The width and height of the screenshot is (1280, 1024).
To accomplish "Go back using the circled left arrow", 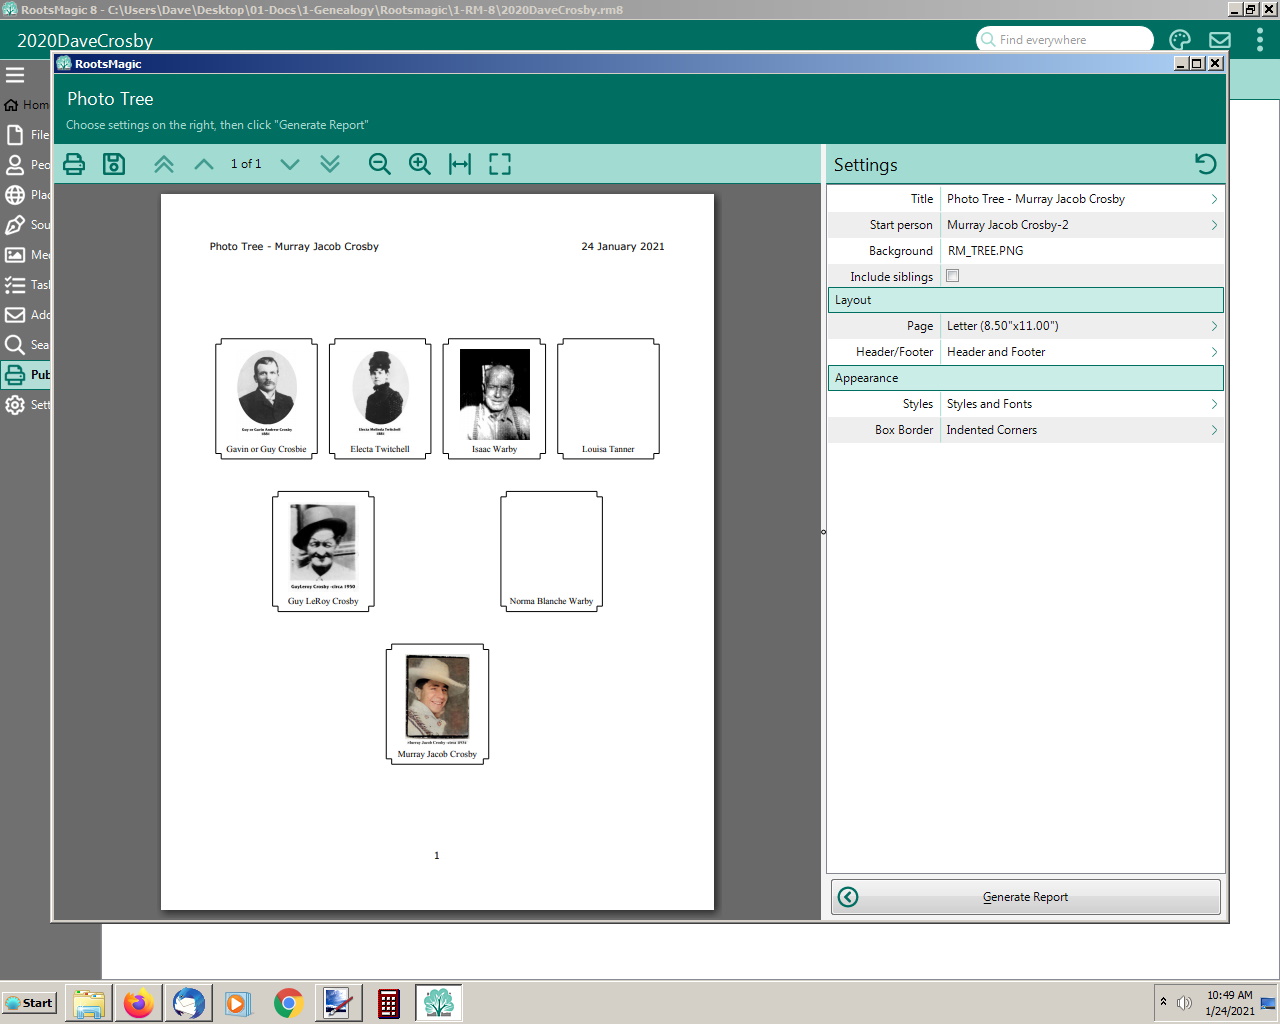I will [848, 897].
